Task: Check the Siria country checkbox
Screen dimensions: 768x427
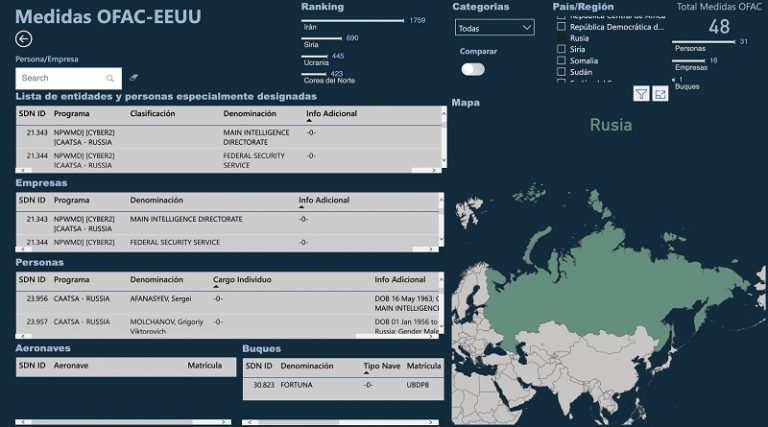Action: click(x=561, y=49)
